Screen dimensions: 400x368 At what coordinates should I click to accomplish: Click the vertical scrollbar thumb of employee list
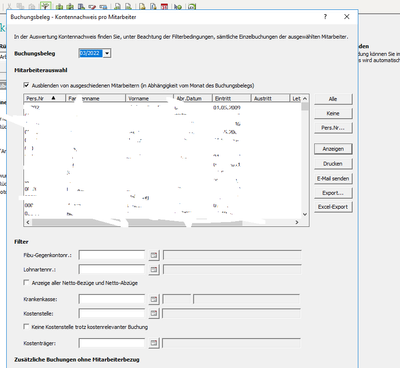pos(305,107)
